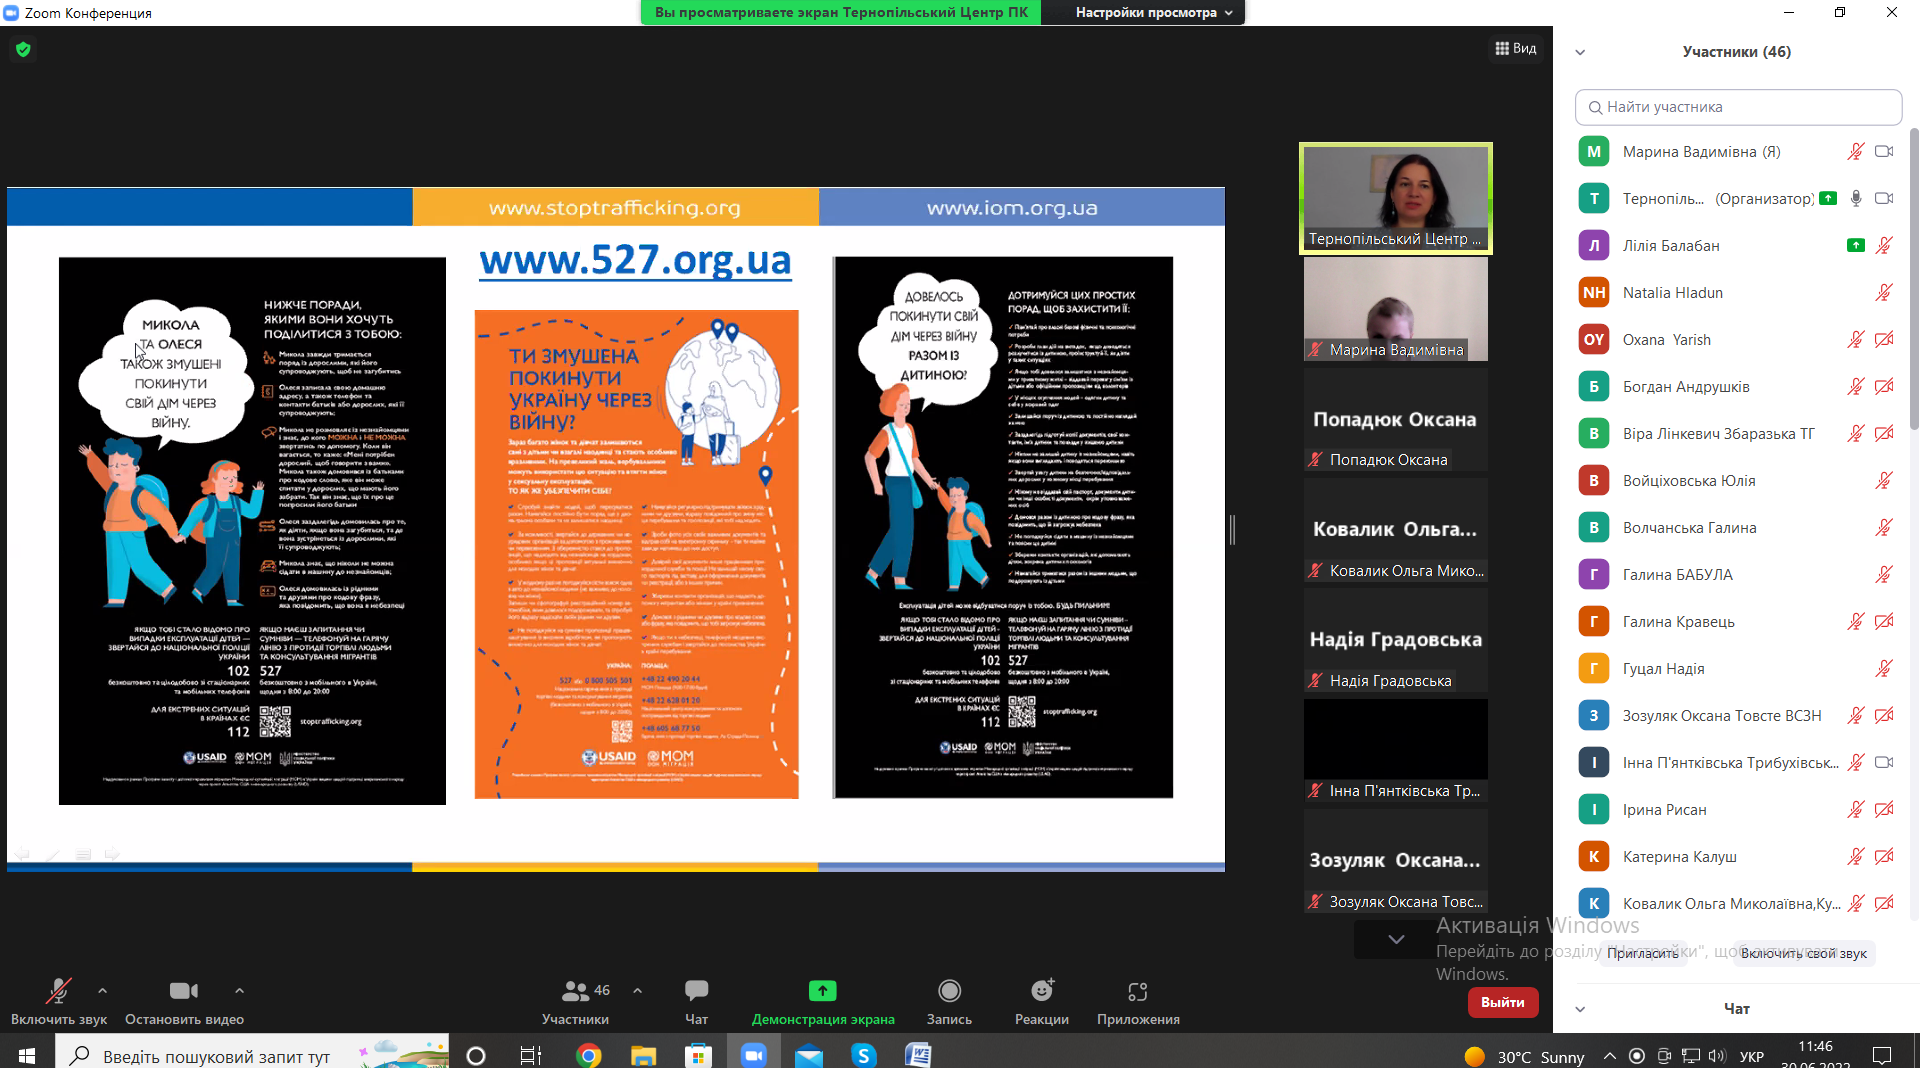This screenshot has height=1068, width=1924.
Task: Click the www.527.org.ua link on slide
Action: [636, 260]
